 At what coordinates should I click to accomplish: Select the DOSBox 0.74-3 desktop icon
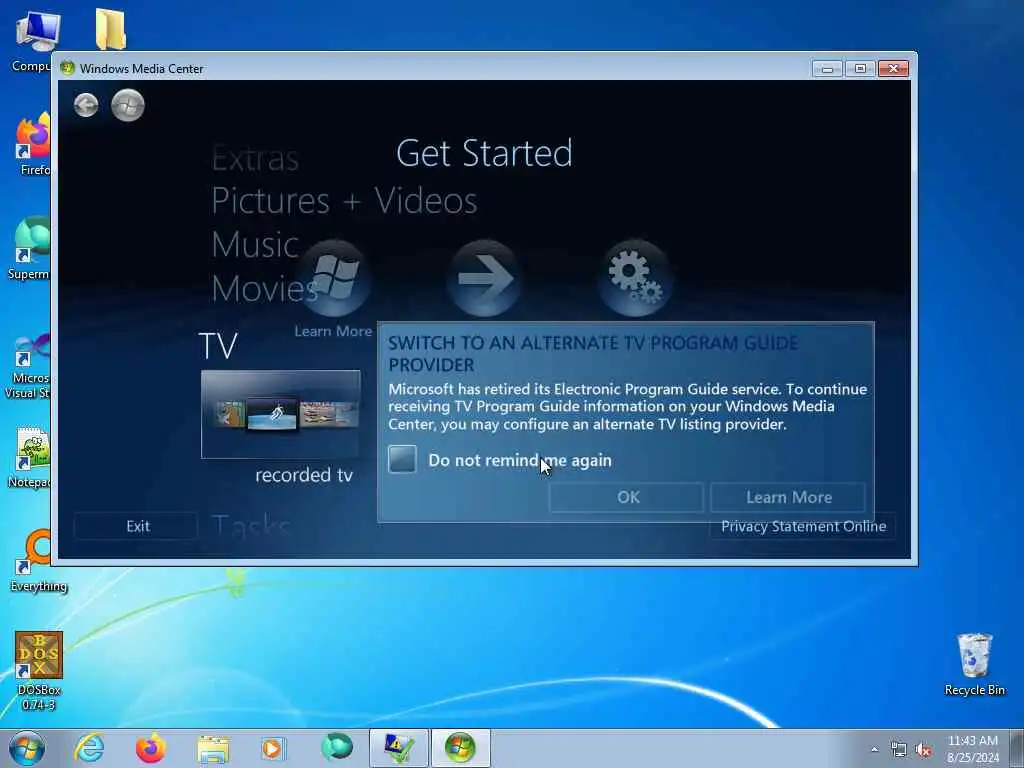39,671
